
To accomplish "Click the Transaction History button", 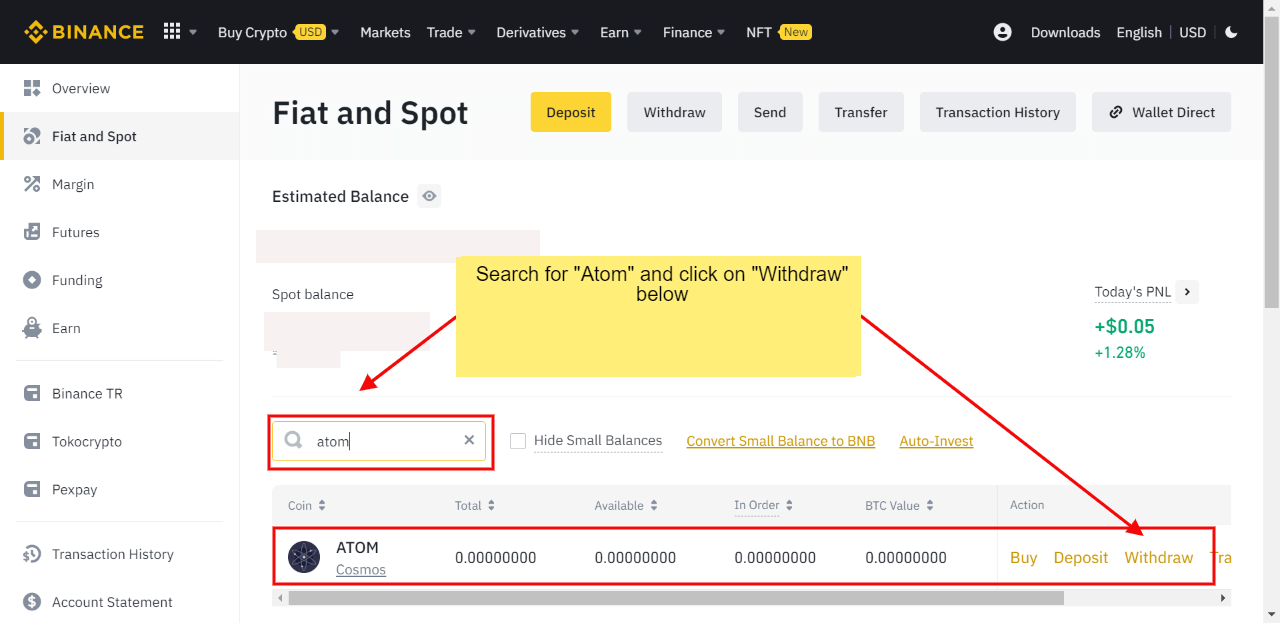I will (998, 112).
